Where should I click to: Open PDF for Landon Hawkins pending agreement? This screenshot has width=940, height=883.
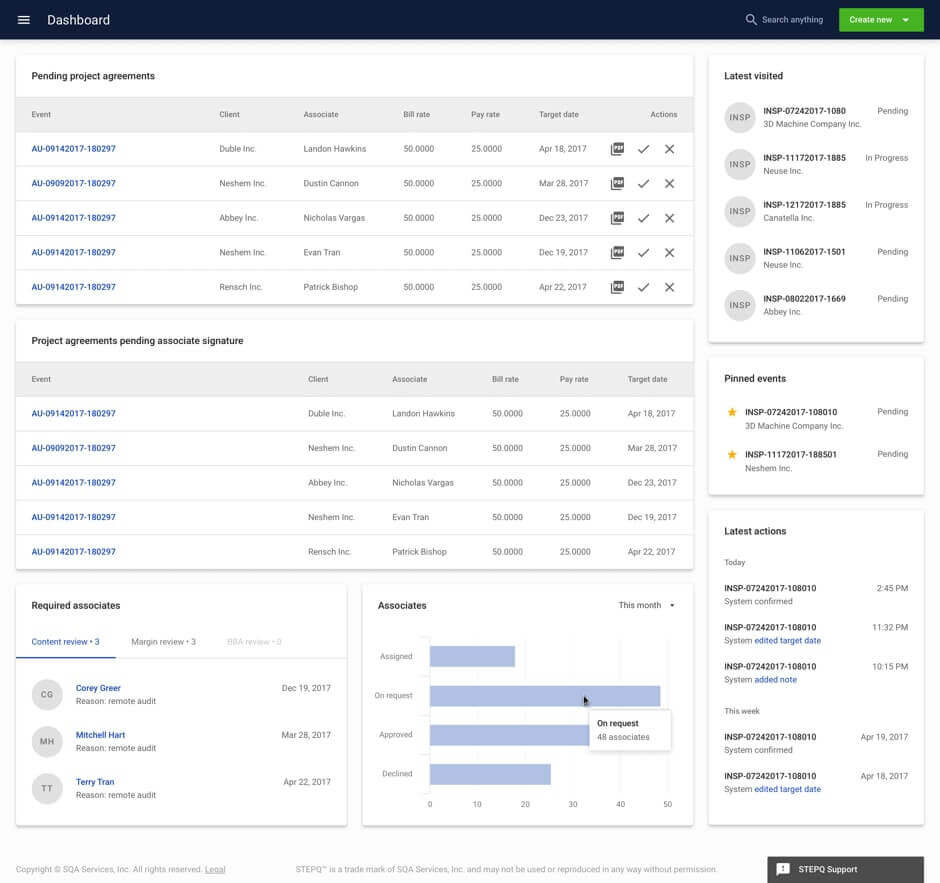coord(617,149)
